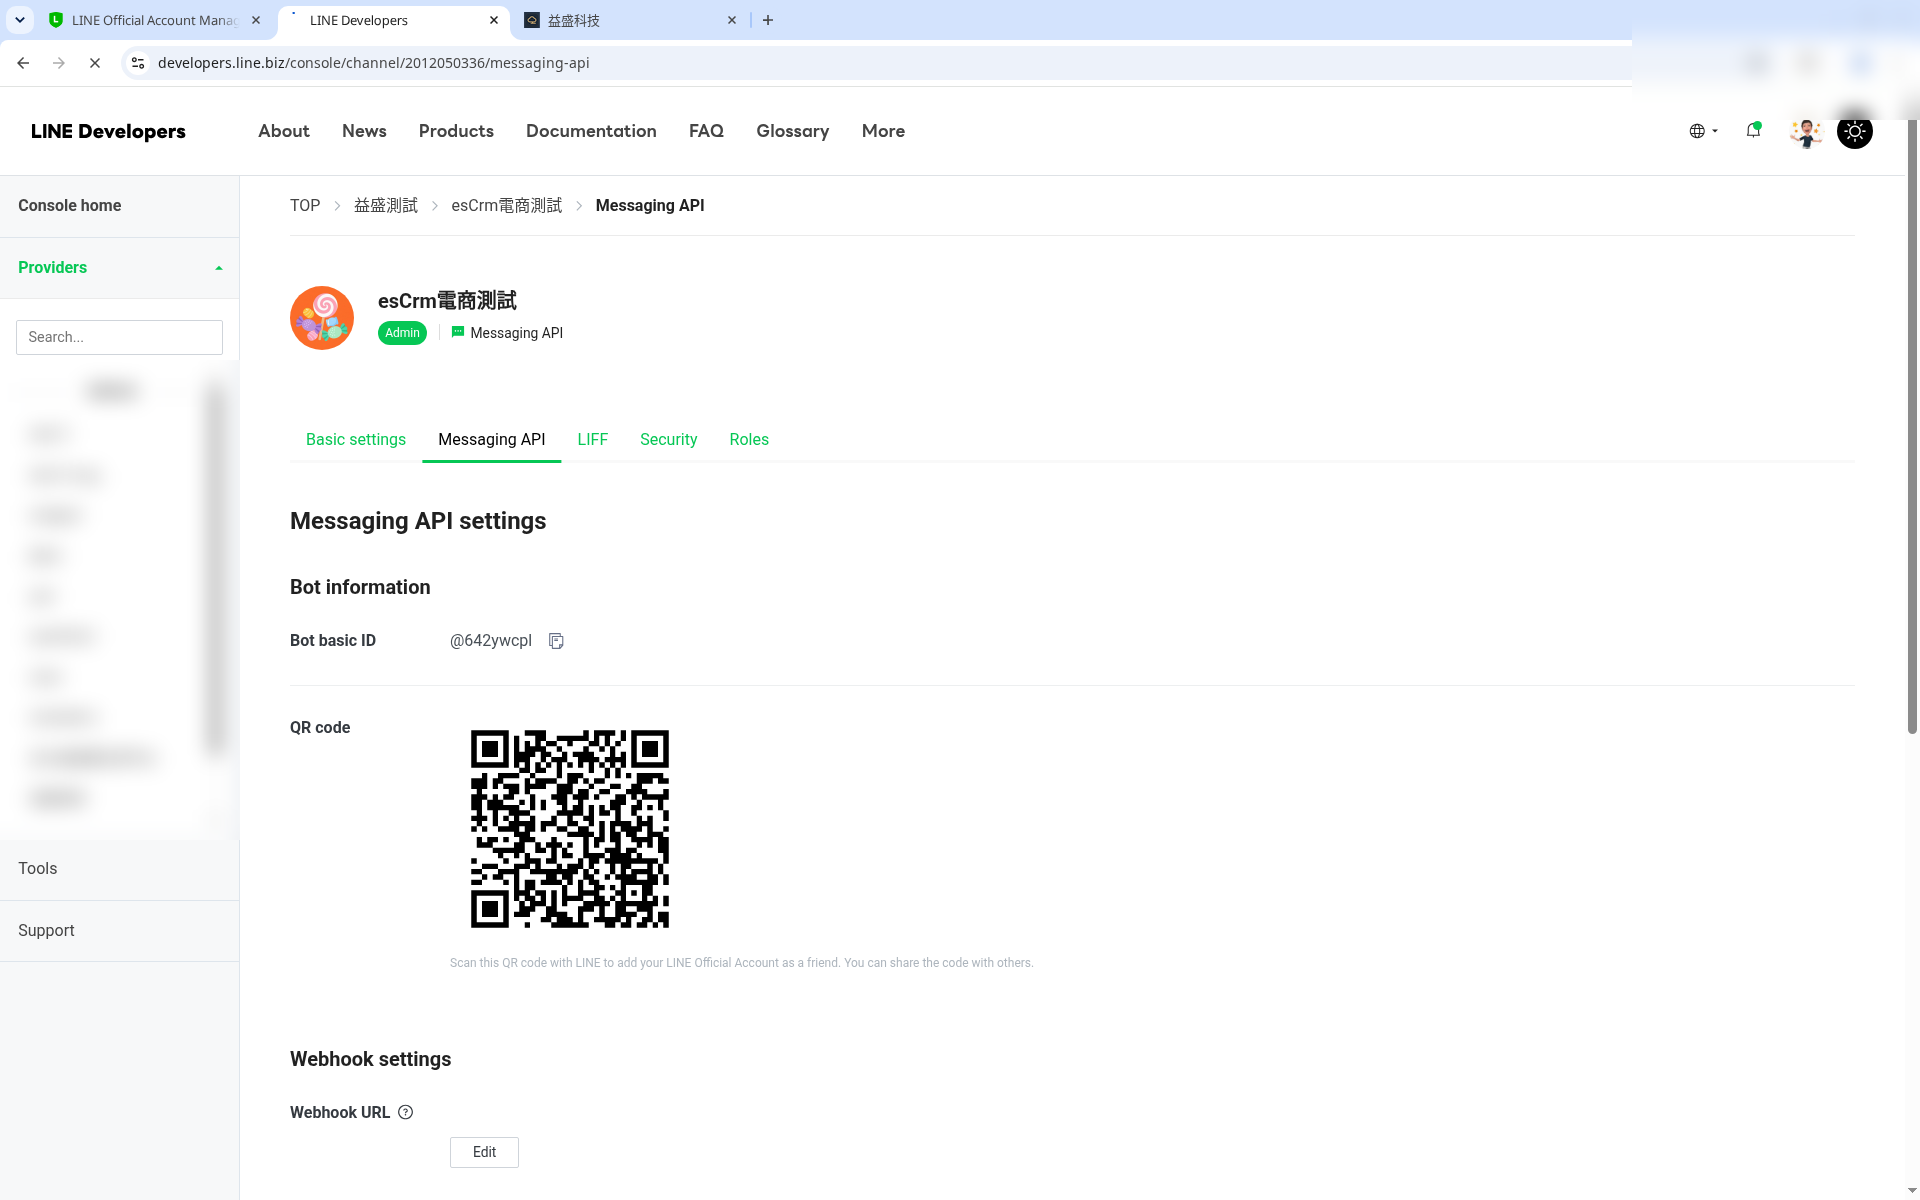This screenshot has width=1920, height=1200.
Task: Stop page loading button
Action: [95, 63]
